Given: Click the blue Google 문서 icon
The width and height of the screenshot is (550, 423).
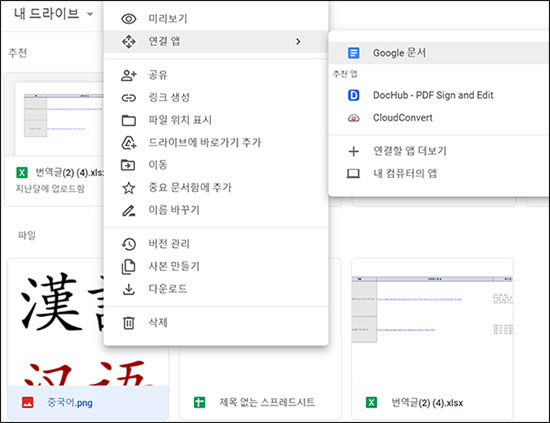Looking at the screenshot, I should point(353,53).
